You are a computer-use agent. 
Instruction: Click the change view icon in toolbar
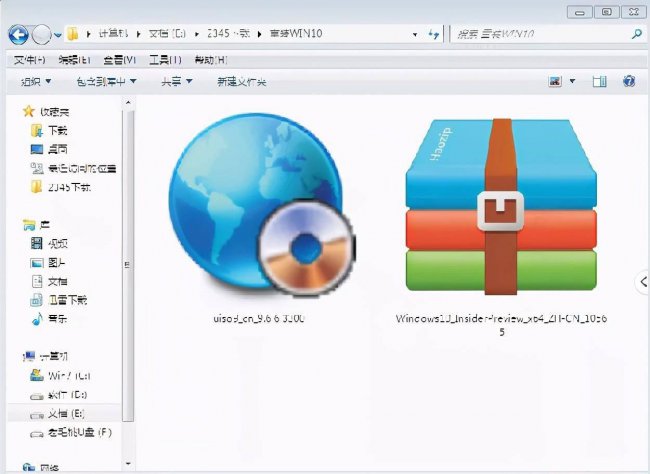(555, 81)
